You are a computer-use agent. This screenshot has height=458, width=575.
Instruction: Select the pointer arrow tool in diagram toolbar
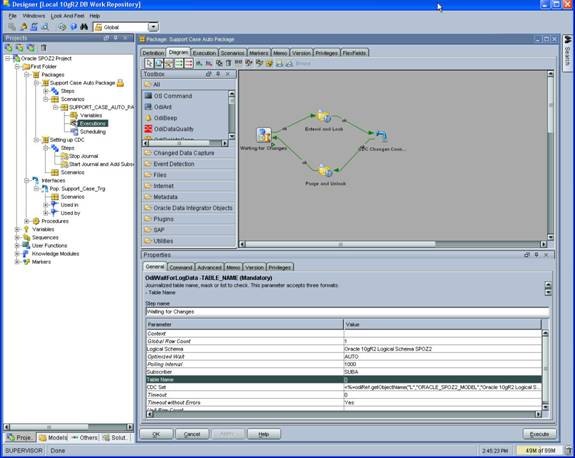coord(149,63)
